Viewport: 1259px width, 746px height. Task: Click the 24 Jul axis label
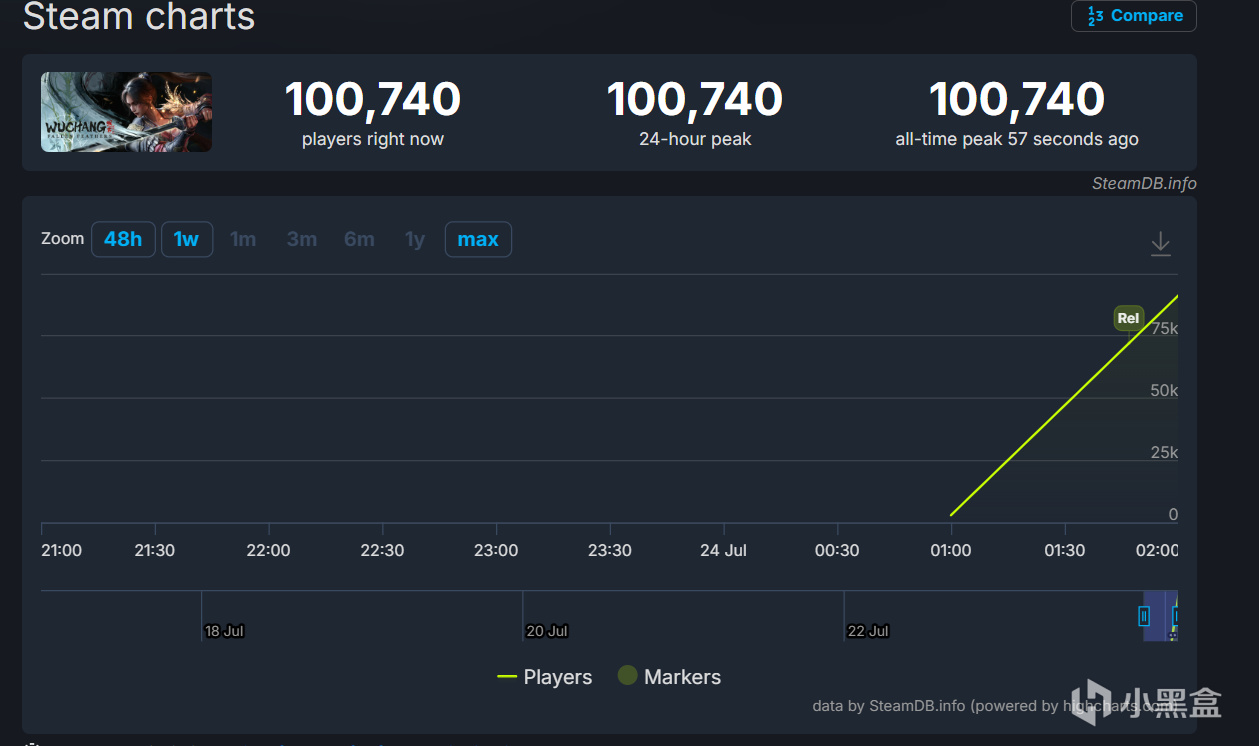point(723,550)
